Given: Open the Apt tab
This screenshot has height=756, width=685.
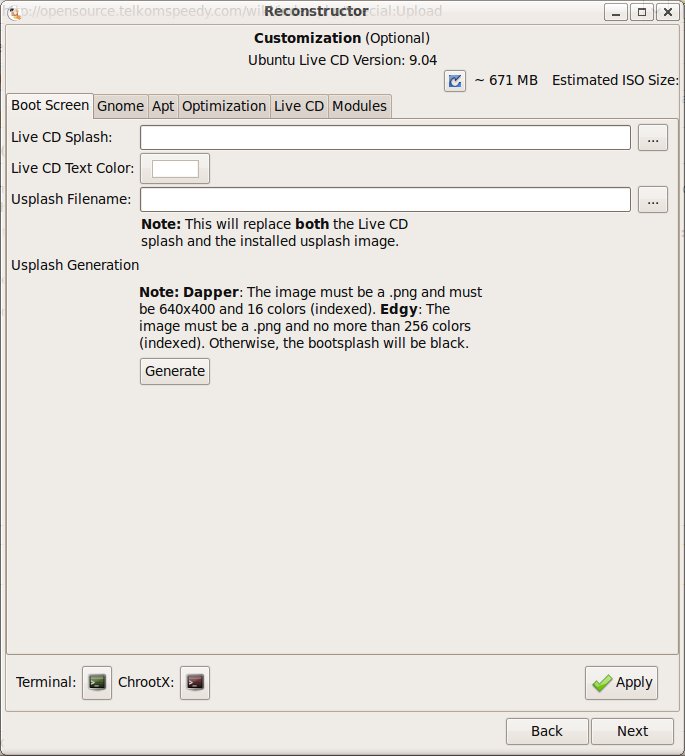Looking at the screenshot, I should point(163,106).
